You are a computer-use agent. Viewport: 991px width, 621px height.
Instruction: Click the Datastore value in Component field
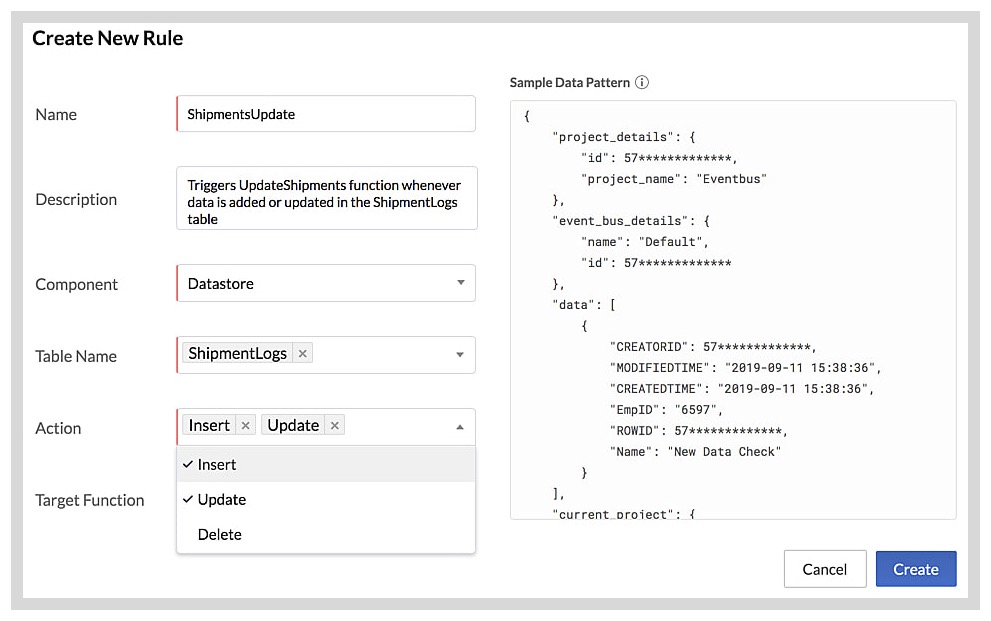(221, 283)
